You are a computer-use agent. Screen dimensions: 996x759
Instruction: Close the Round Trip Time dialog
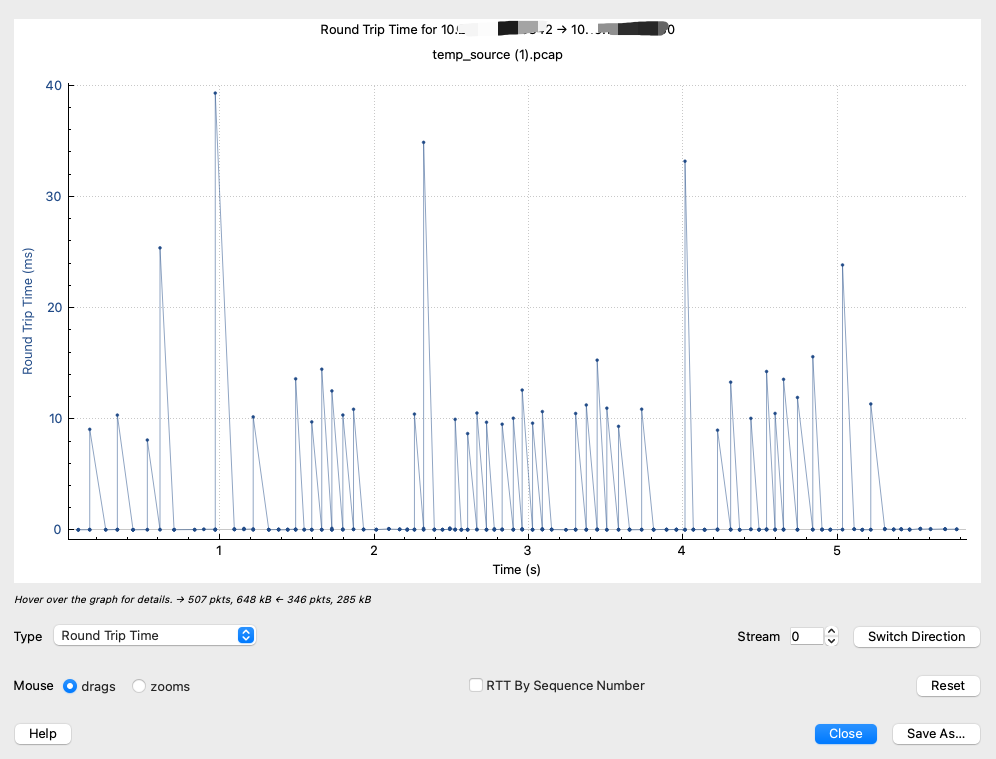tap(845, 733)
